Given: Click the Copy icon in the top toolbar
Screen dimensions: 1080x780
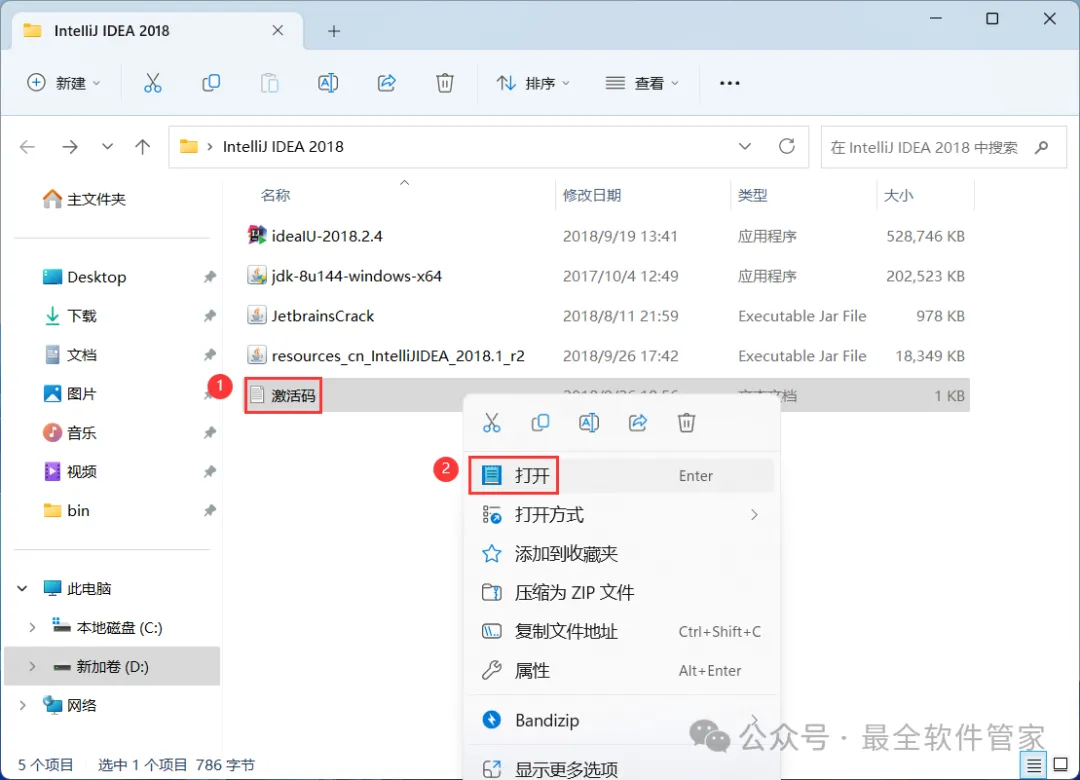Looking at the screenshot, I should point(211,83).
